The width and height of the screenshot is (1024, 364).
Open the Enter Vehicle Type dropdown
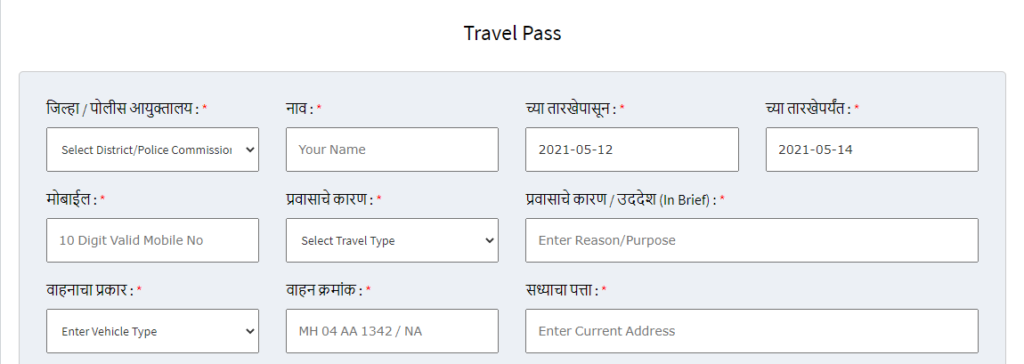(153, 331)
